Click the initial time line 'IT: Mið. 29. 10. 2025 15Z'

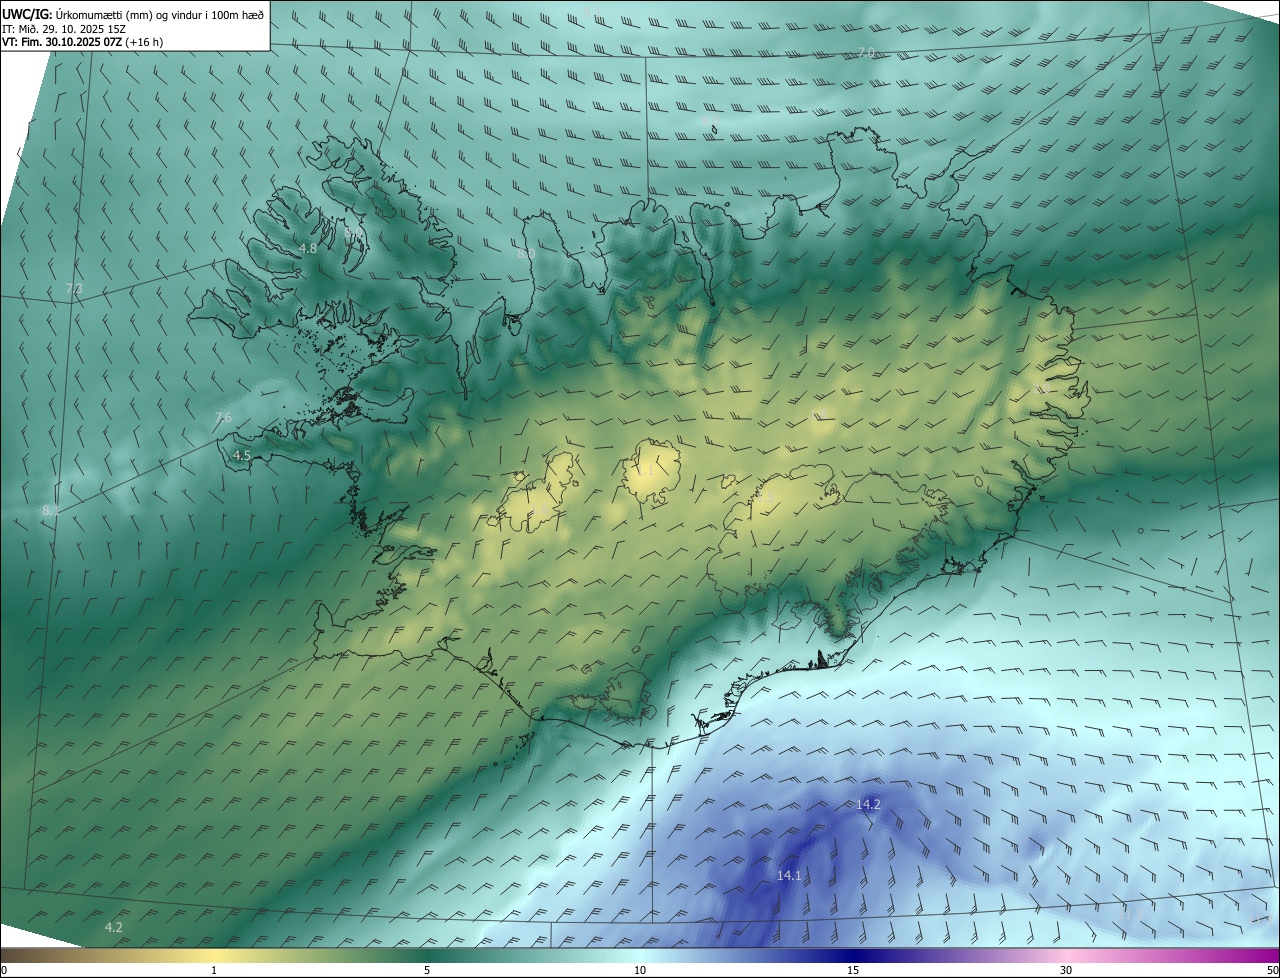pyautogui.click(x=62, y=29)
